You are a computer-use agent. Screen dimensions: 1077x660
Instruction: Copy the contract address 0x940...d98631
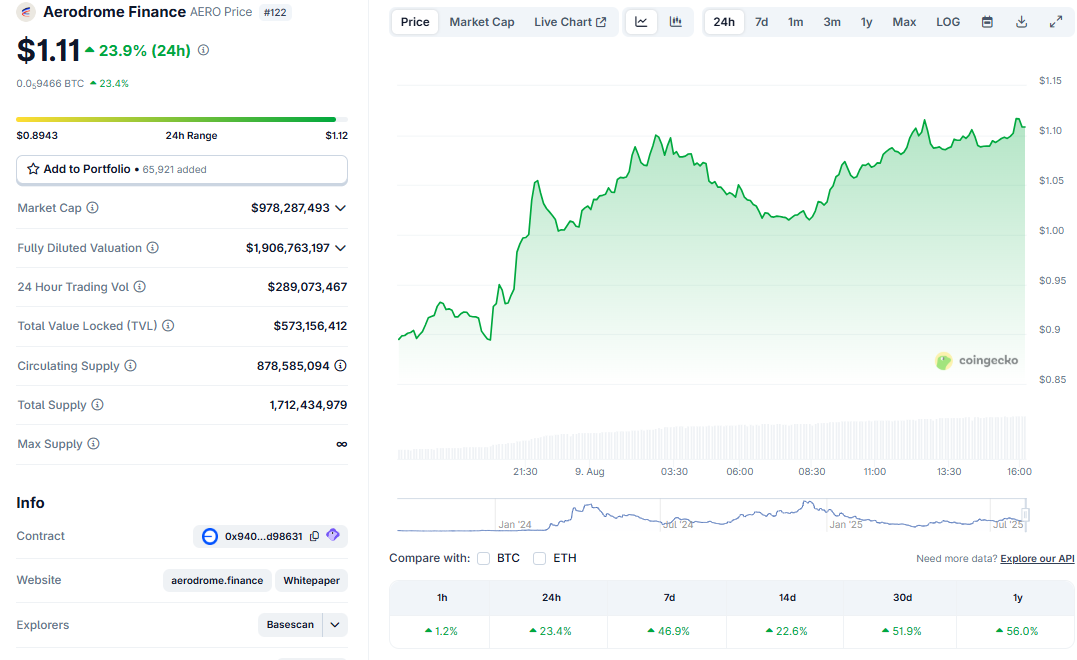click(x=315, y=536)
